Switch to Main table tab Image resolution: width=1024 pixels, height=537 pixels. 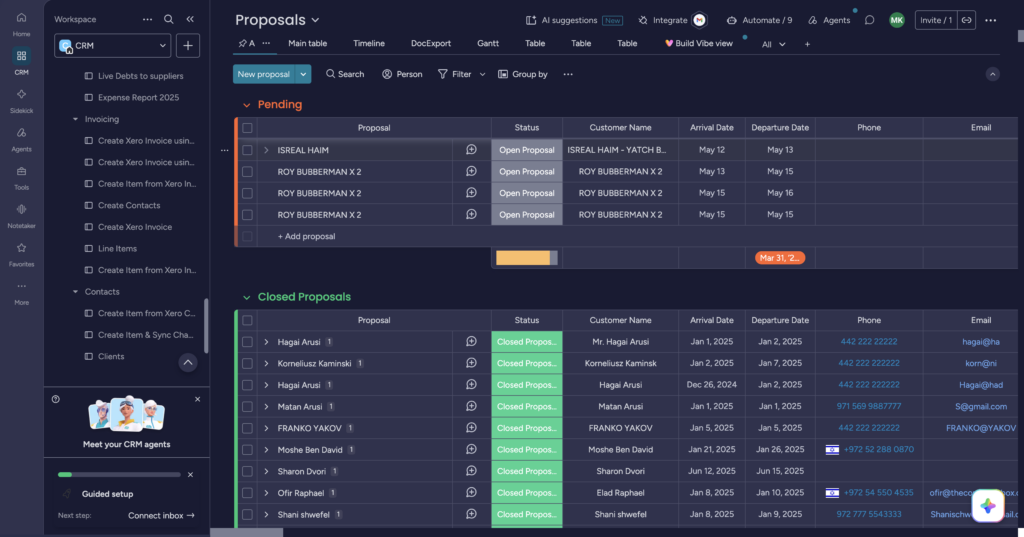point(308,44)
